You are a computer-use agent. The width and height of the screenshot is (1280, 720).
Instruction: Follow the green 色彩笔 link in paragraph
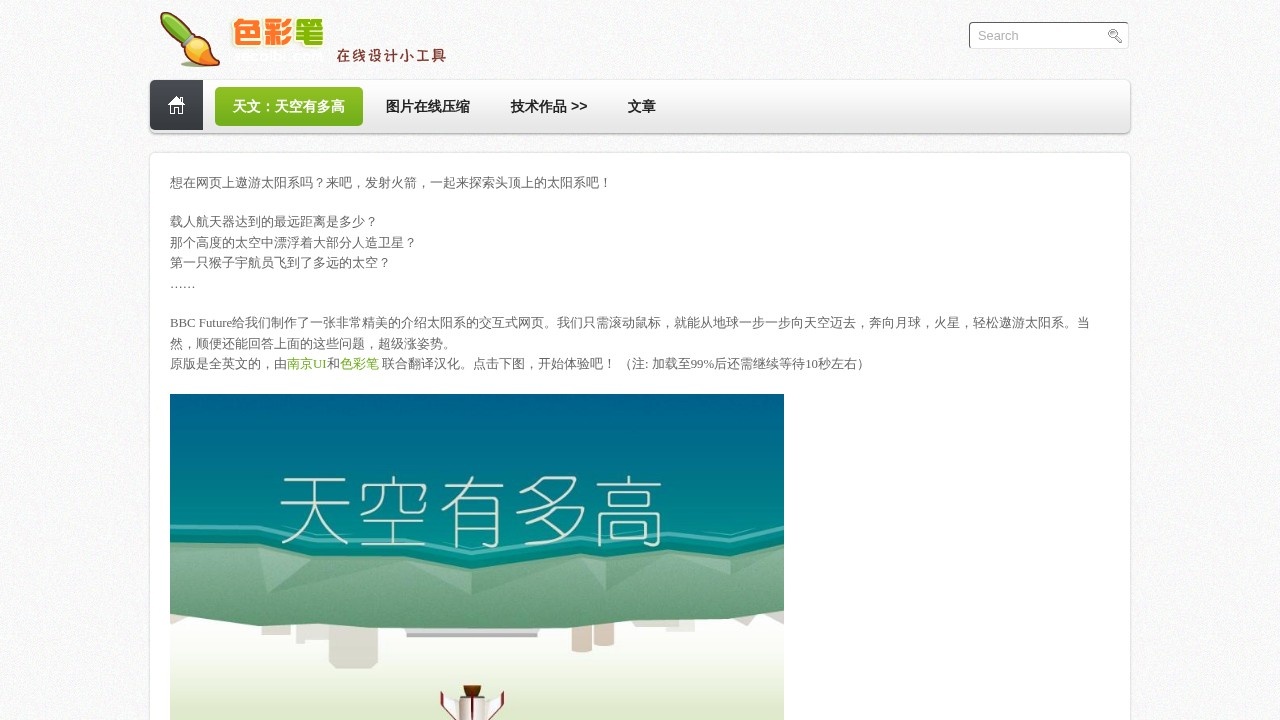[359, 364]
